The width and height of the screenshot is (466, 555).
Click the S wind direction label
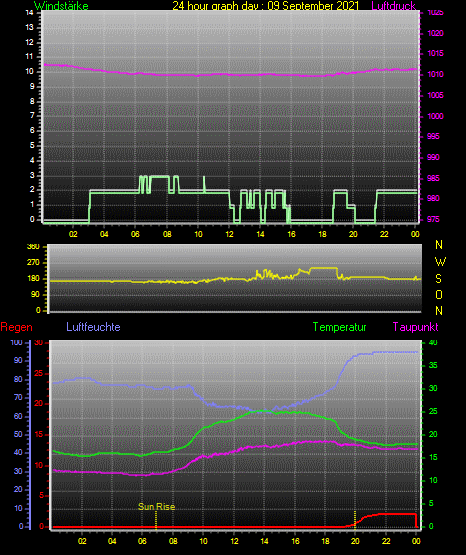click(x=438, y=279)
